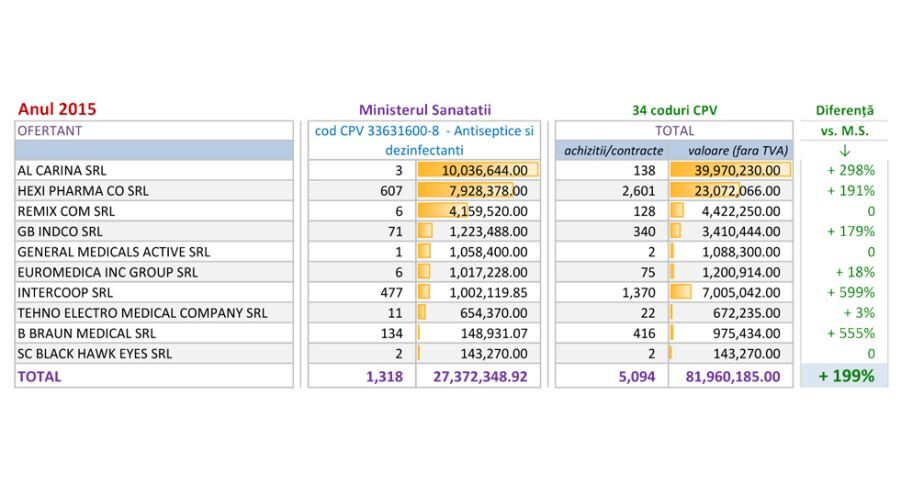Click the value 7,005,042.00
This screenshot has width=900, height=486.
tap(741, 293)
